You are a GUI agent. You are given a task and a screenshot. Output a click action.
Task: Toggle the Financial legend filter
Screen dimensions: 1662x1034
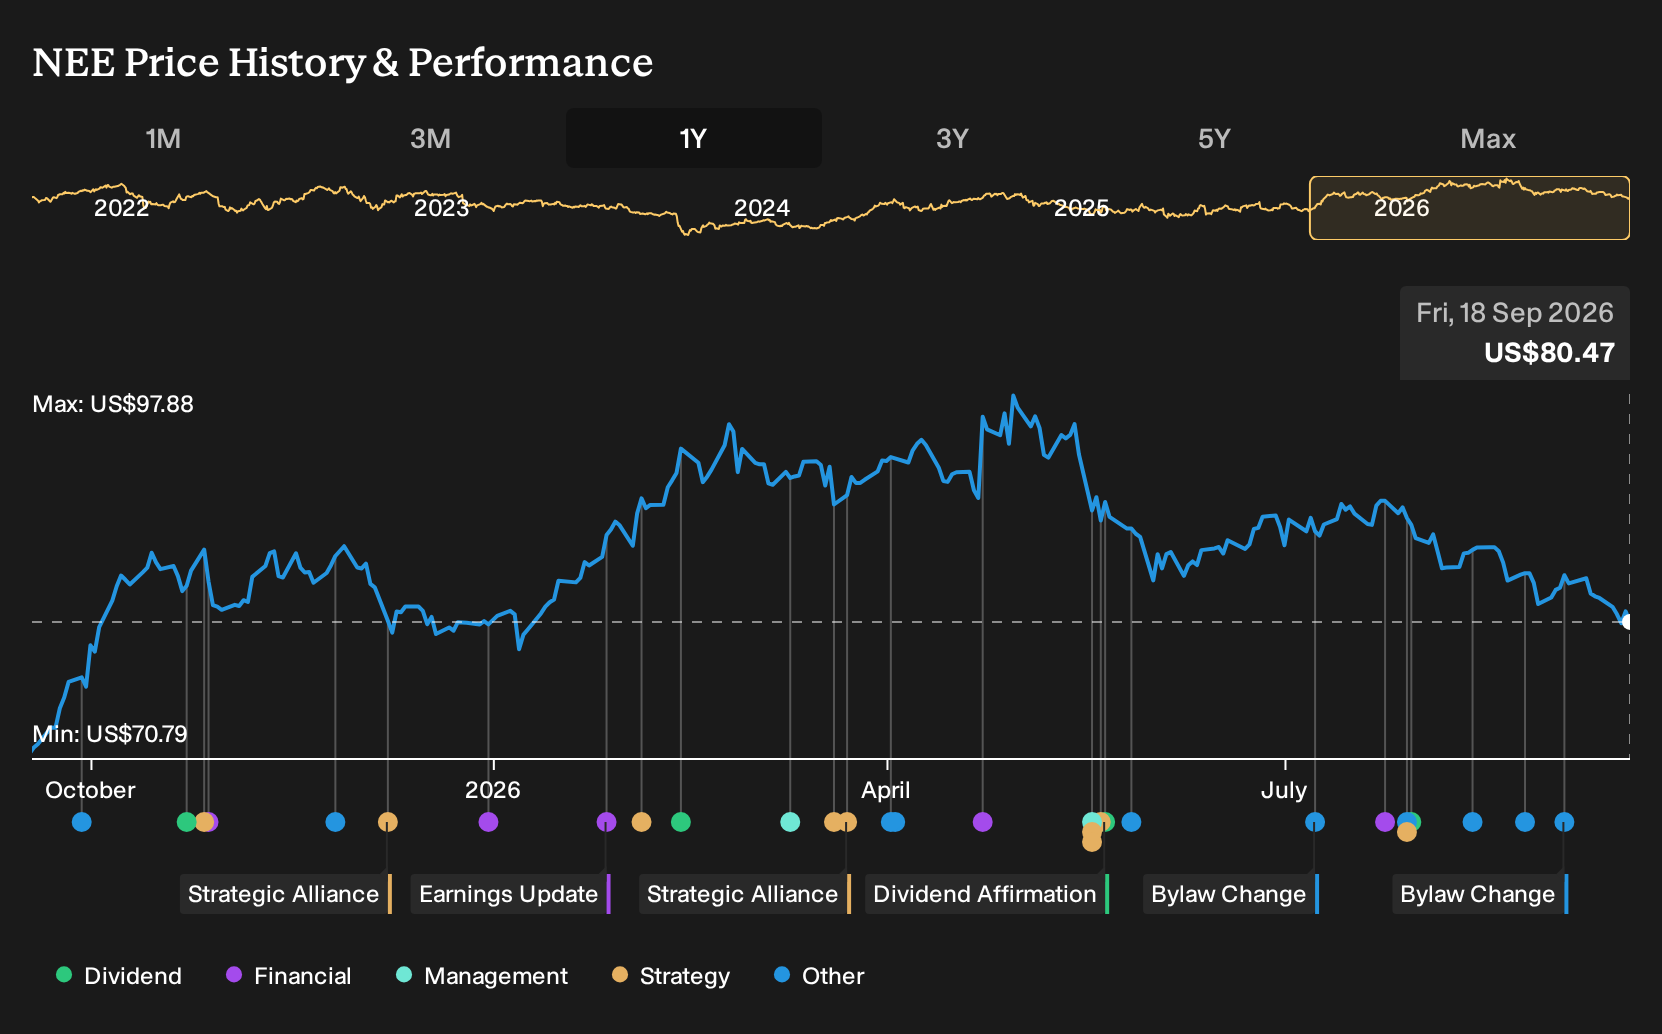tap(289, 976)
